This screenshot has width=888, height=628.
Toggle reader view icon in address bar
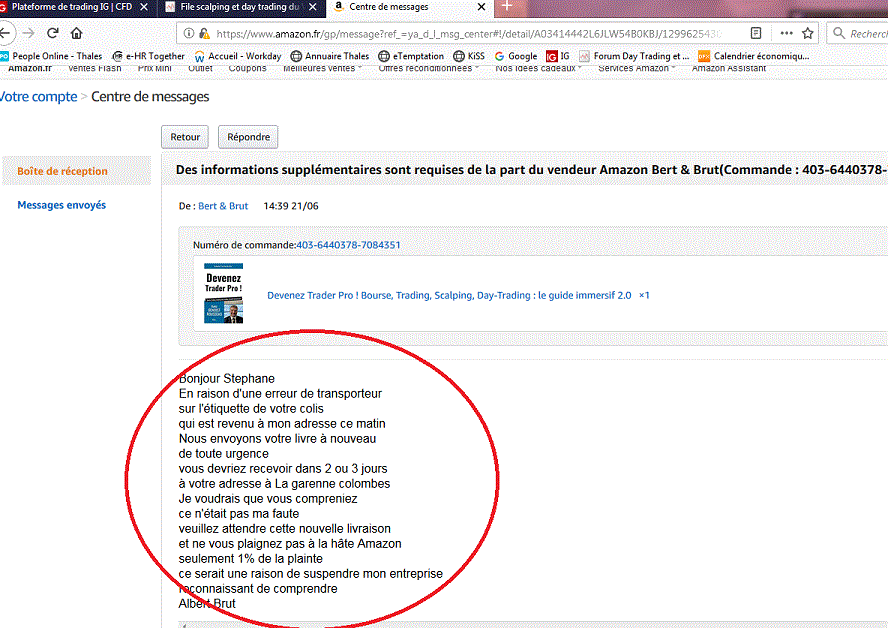point(755,33)
